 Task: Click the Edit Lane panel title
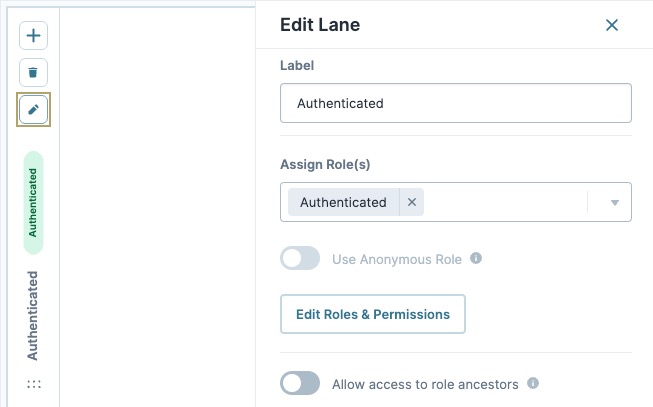[320, 25]
